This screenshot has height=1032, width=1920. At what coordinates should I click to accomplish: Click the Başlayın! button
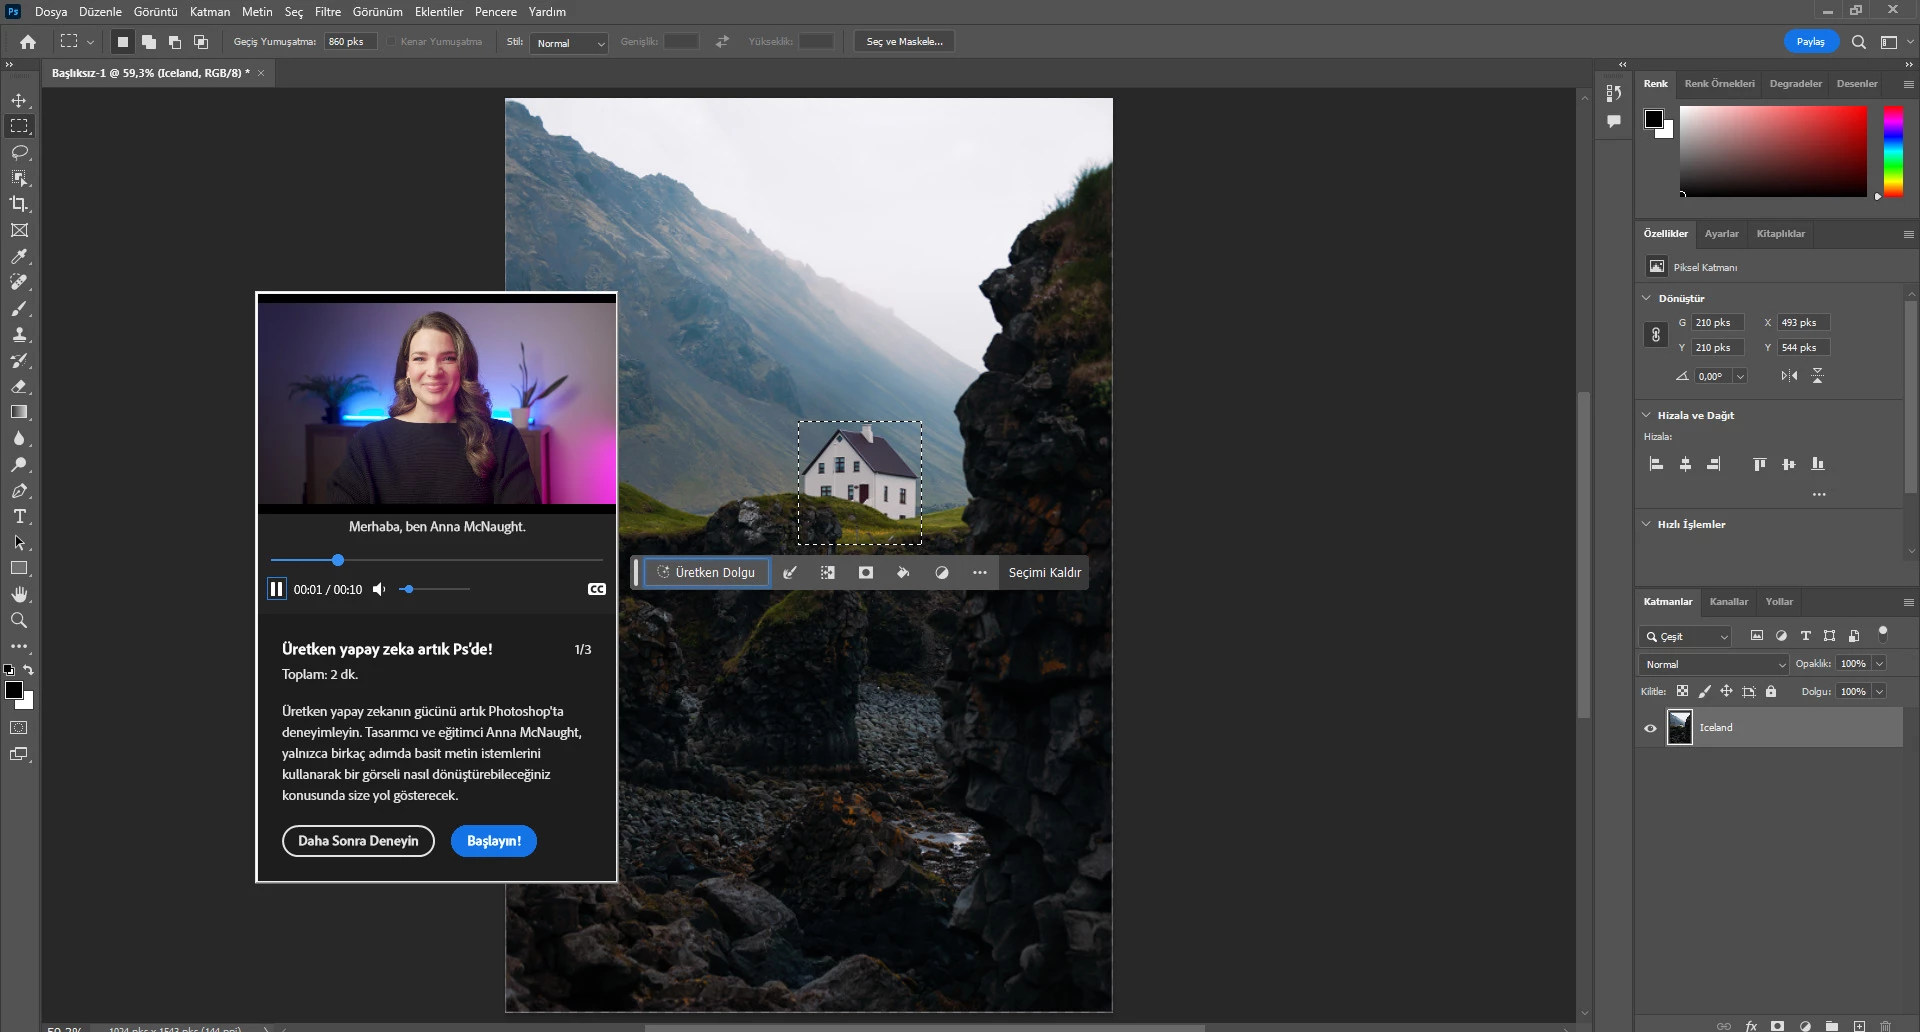[x=494, y=841]
